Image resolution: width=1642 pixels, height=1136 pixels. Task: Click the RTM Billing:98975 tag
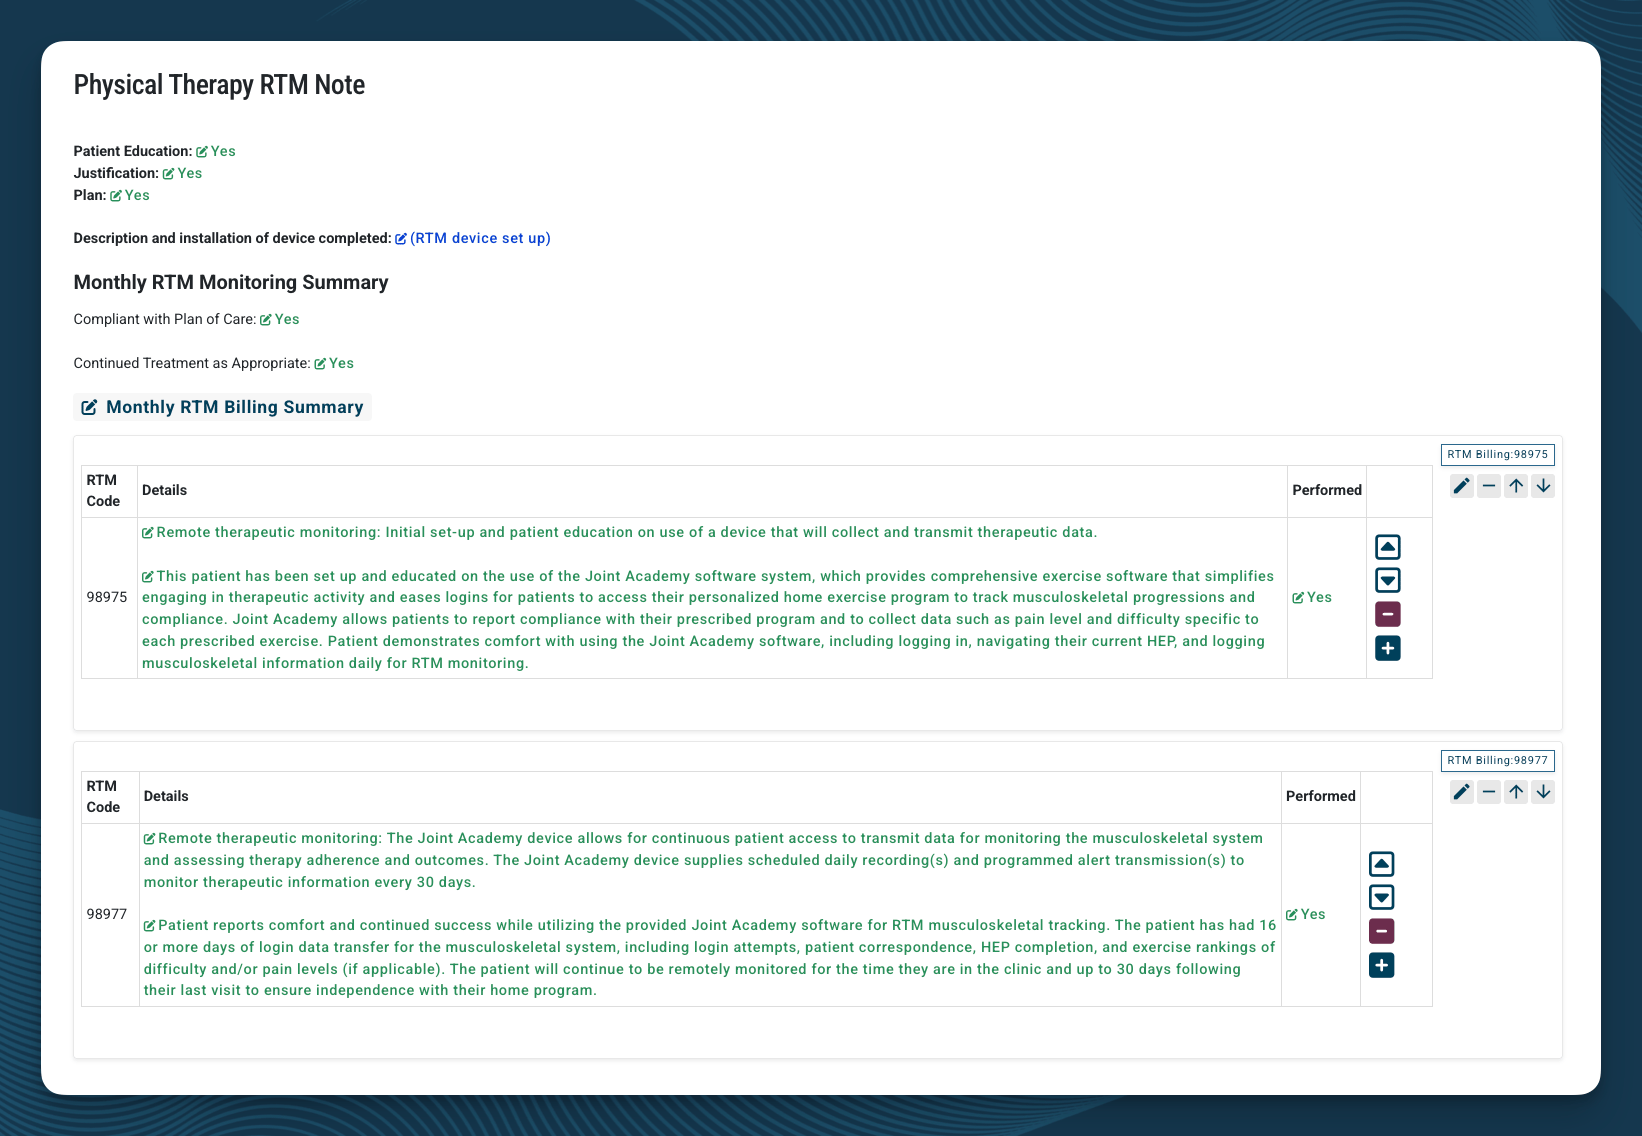1497,454
